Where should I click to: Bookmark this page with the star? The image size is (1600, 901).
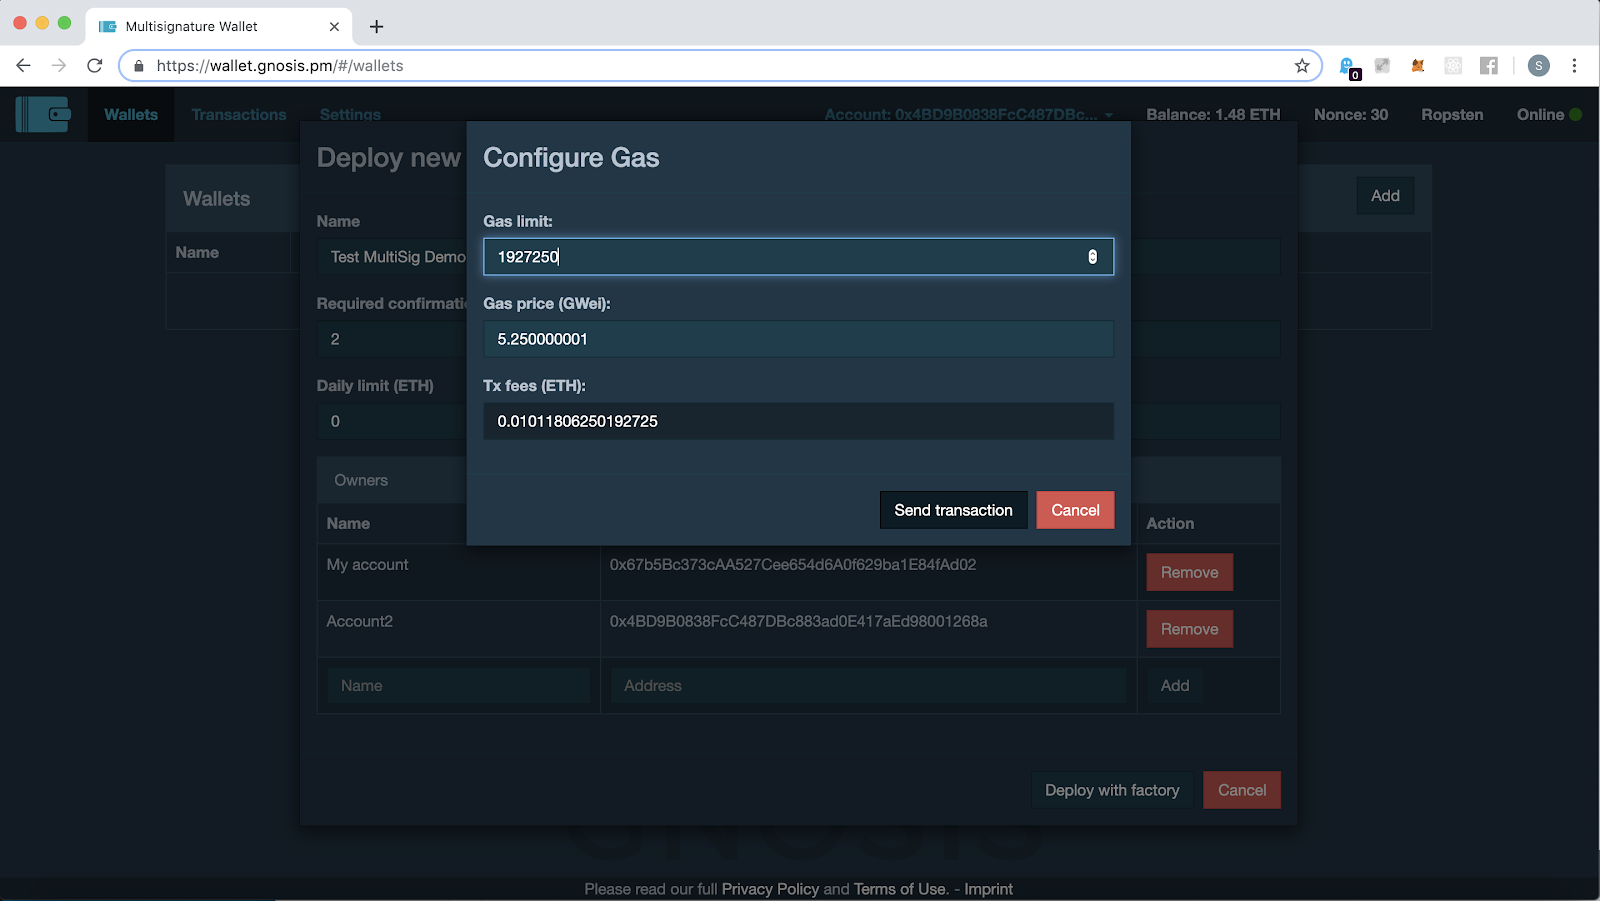(1302, 66)
